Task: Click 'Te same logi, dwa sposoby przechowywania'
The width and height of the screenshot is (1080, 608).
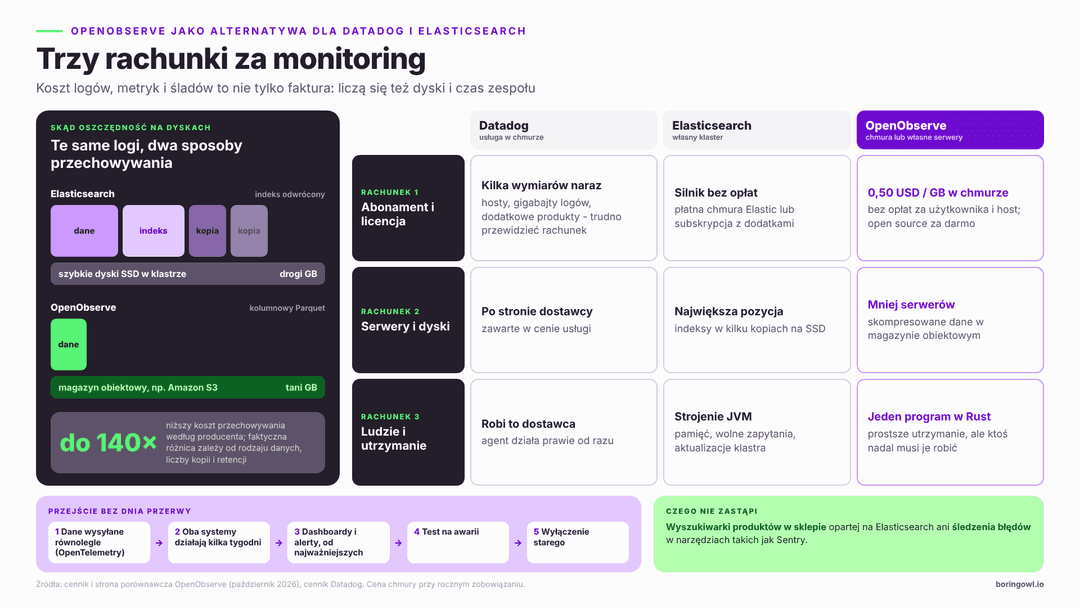Action: (146, 154)
